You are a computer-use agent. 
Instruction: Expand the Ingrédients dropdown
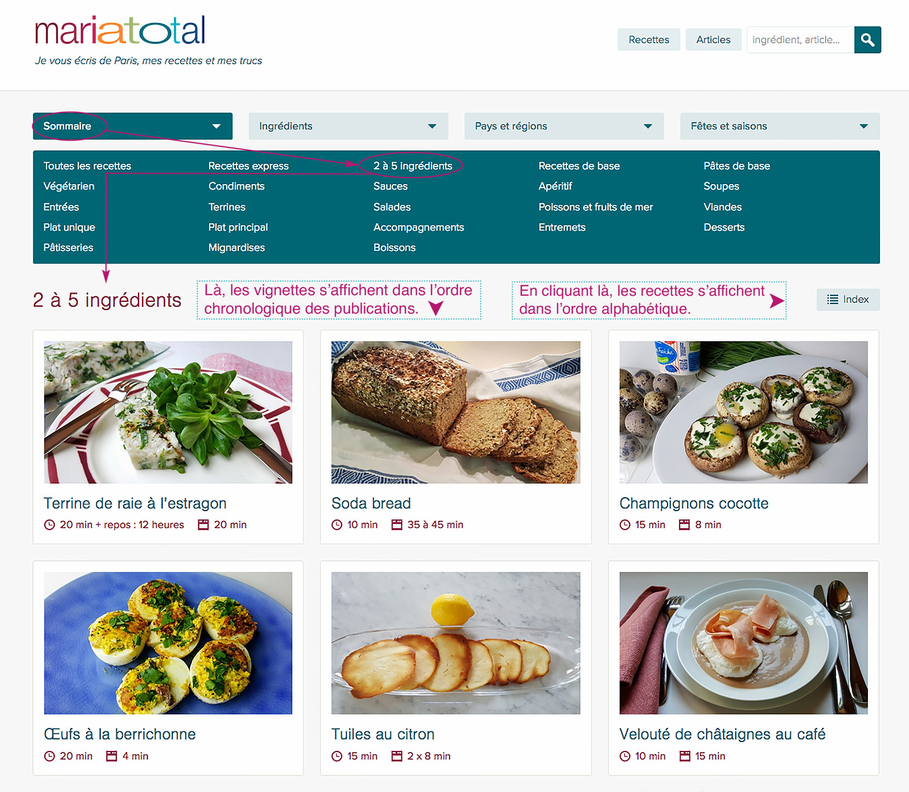pyautogui.click(x=348, y=126)
